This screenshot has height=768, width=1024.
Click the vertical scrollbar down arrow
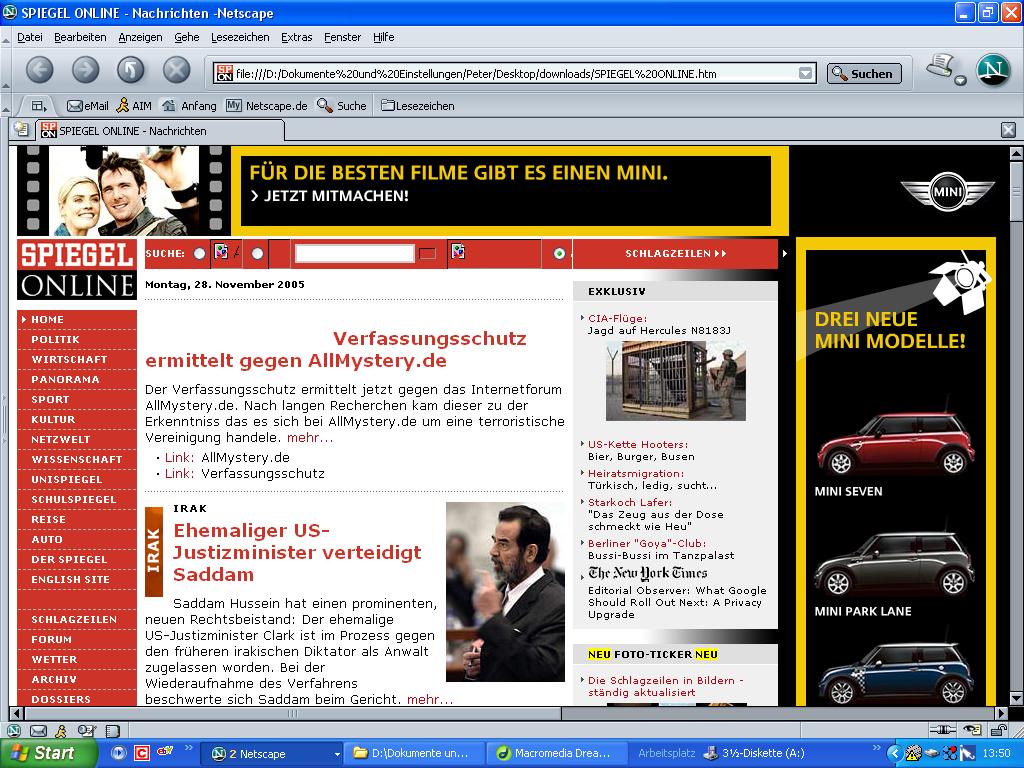1016,698
